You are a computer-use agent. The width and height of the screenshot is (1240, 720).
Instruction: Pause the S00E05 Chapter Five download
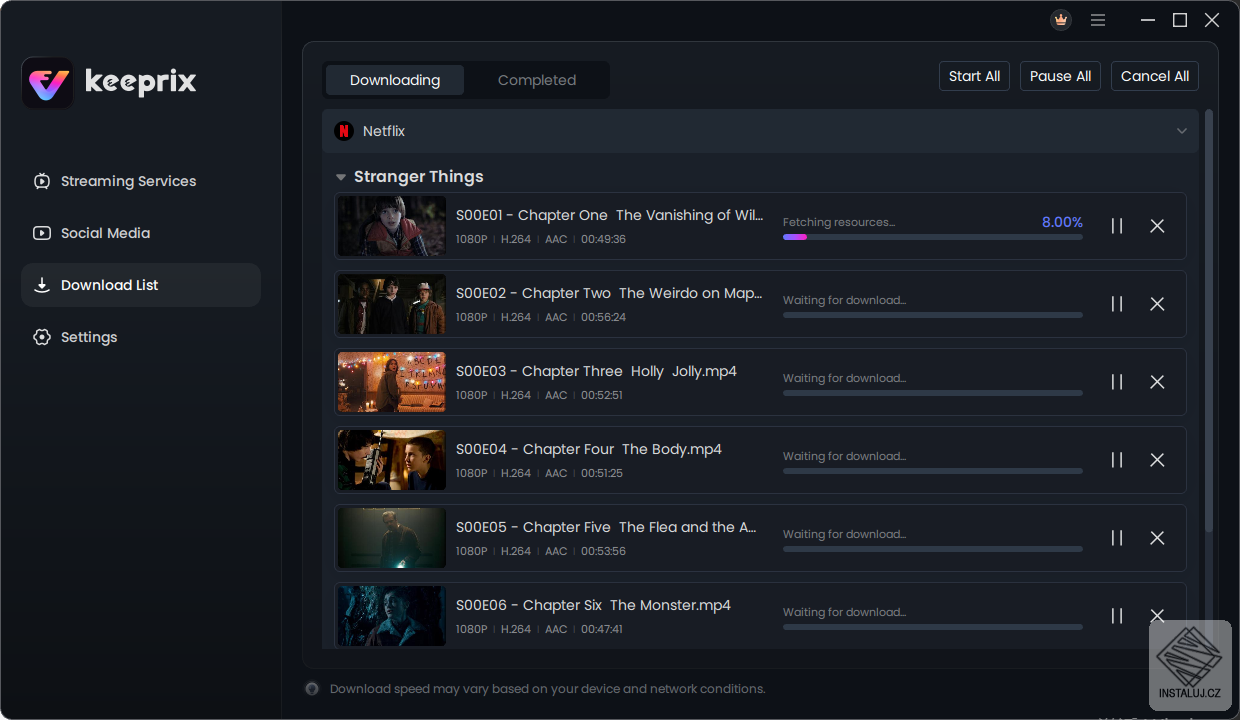[x=1117, y=538]
